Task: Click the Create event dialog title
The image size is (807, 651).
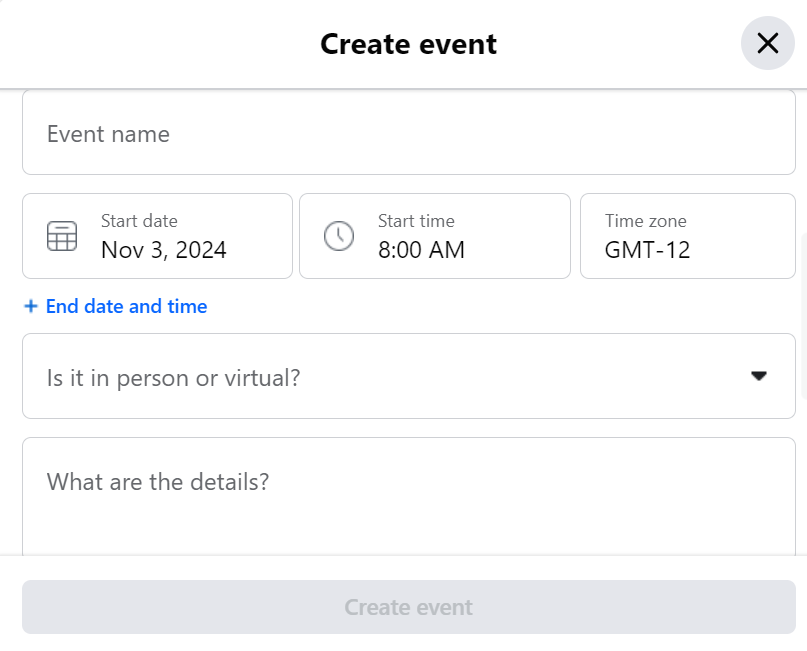Action: (409, 44)
